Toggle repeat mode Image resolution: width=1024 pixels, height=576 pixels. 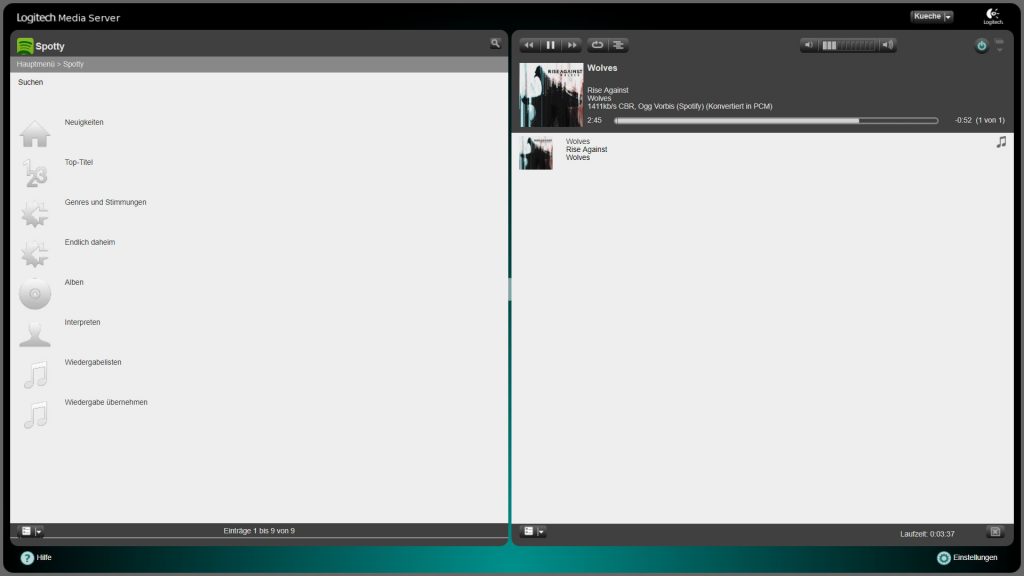point(597,45)
